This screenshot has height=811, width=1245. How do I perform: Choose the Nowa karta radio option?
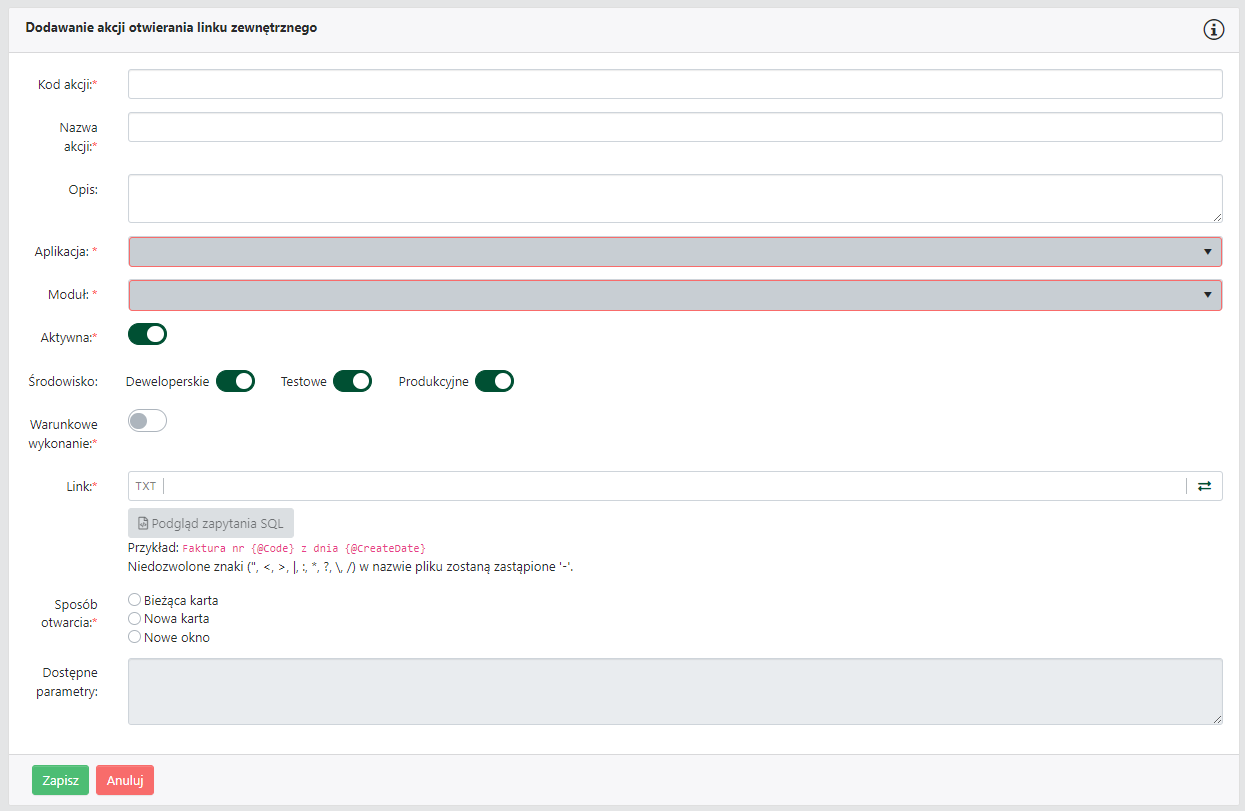pos(135,619)
